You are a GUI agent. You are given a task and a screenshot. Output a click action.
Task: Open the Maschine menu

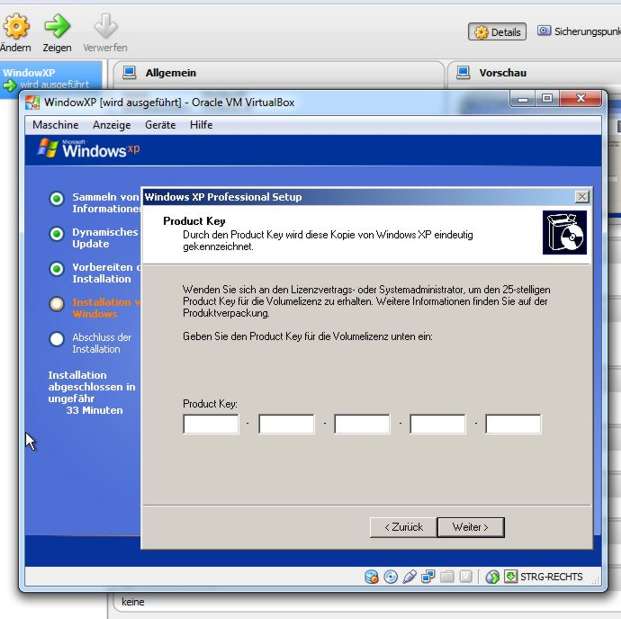tap(55, 125)
